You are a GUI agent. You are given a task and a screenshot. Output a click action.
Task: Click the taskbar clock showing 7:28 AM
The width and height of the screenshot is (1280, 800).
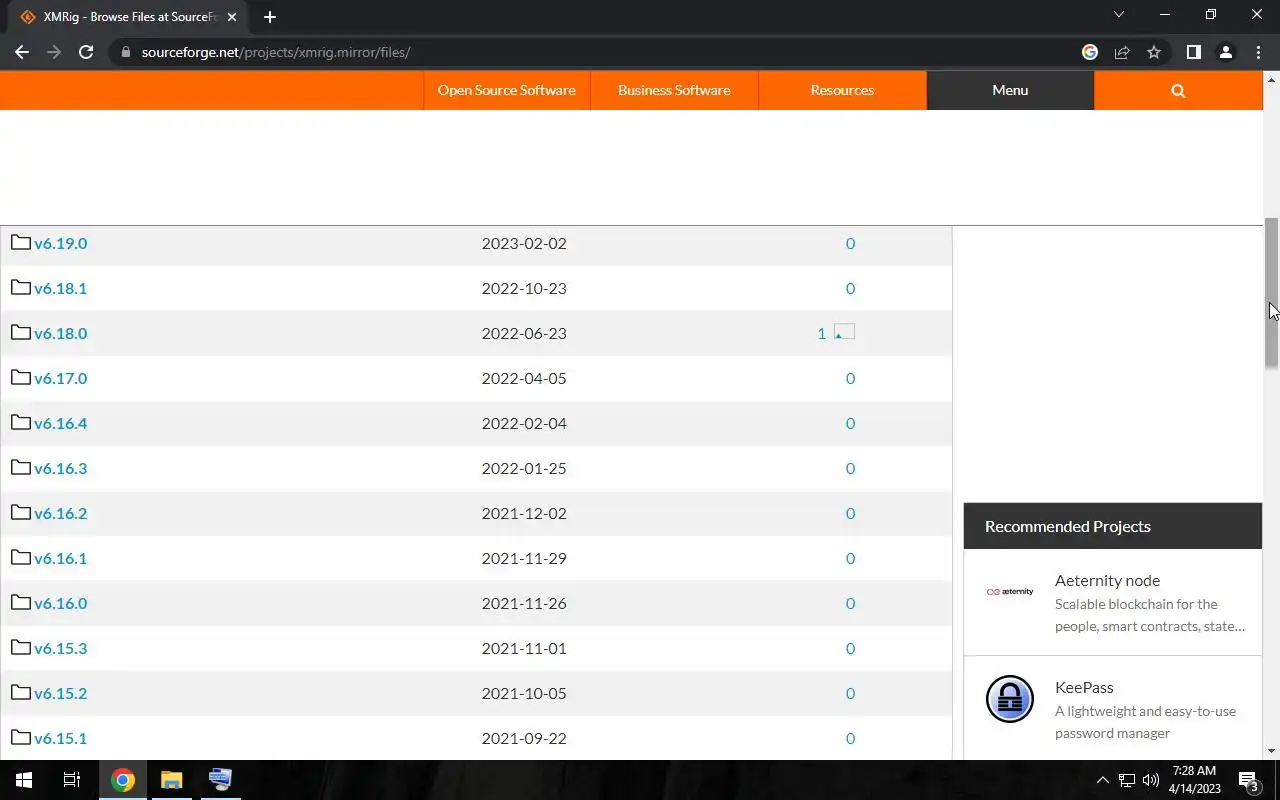click(1194, 780)
